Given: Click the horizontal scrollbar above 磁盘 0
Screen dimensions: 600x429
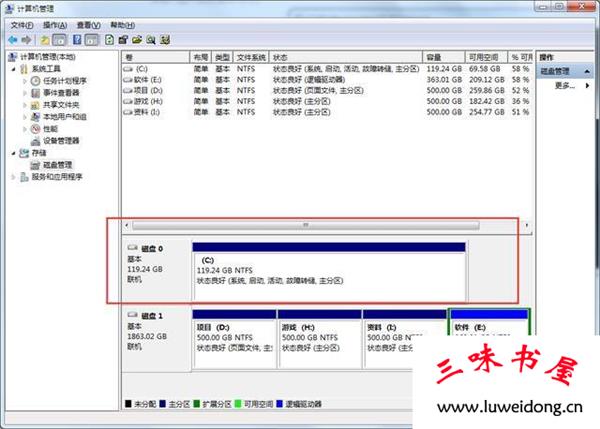Looking at the screenshot, I should pyautogui.click(x=306, y=225).
